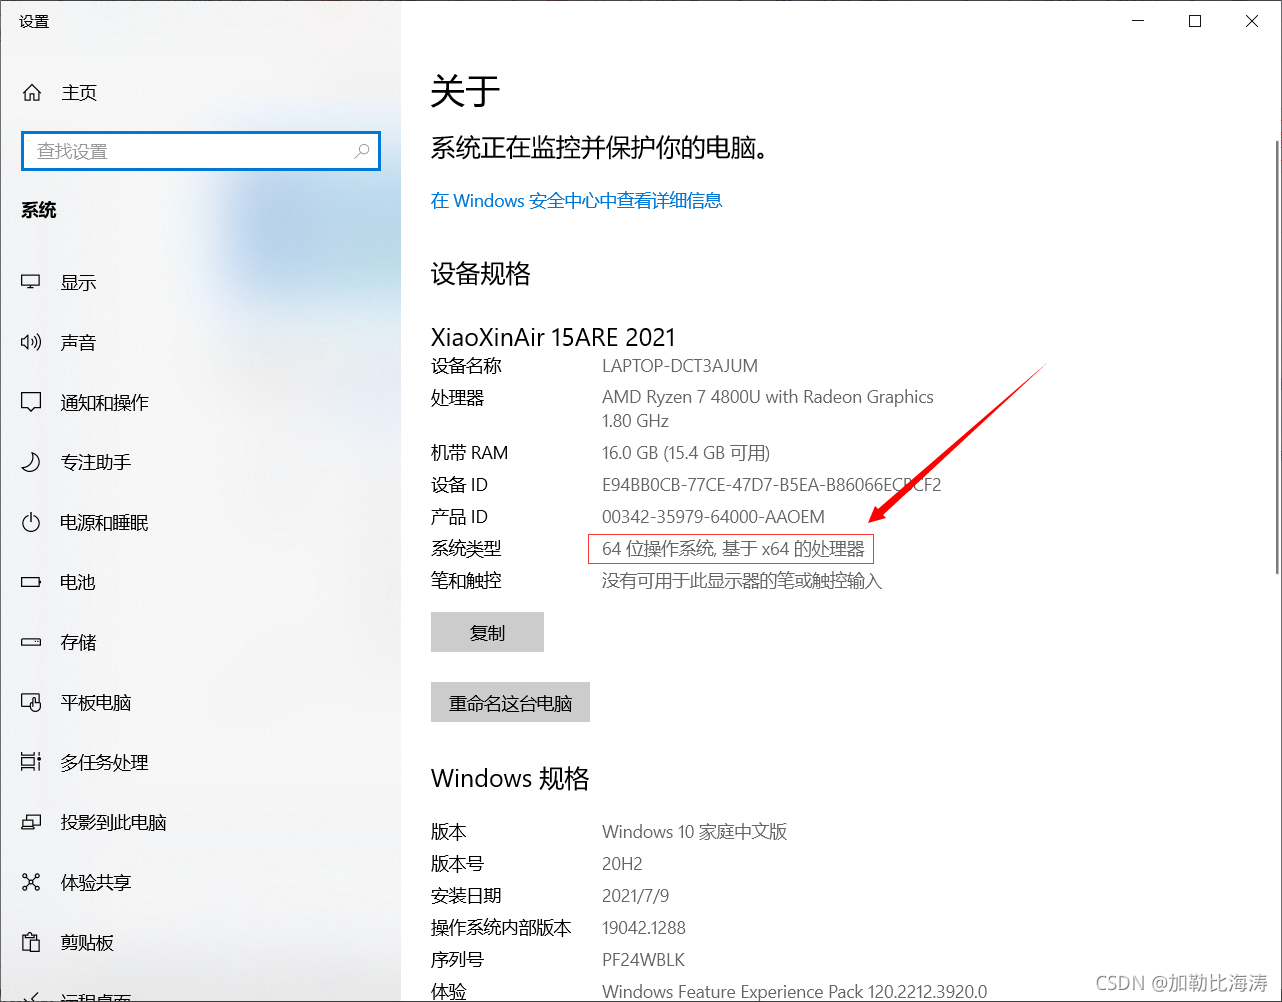Click the 系统正在监控并保护你的电脑 status text
Viewport: 1282px width, 1002px height.
(603, 149)
